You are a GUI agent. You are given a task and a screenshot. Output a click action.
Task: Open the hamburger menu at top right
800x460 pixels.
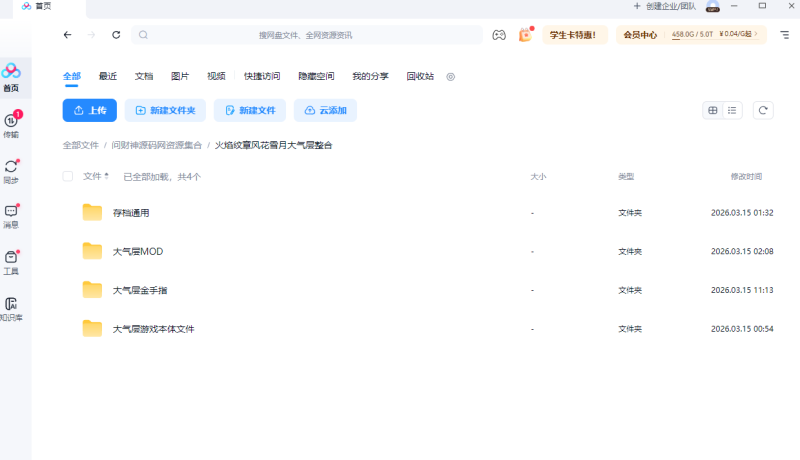tap(785, 35)
